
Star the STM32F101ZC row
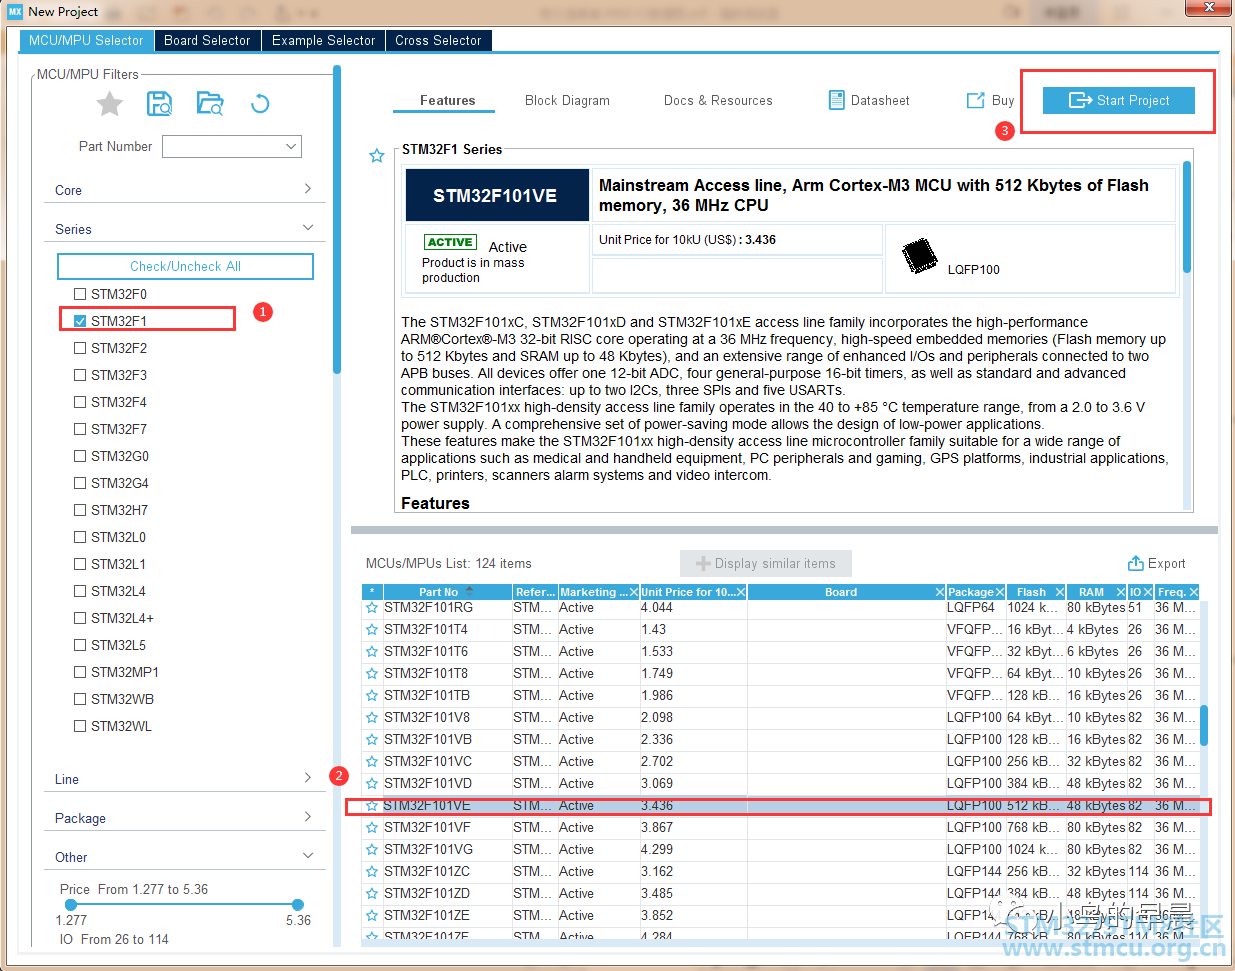point(372,872)
